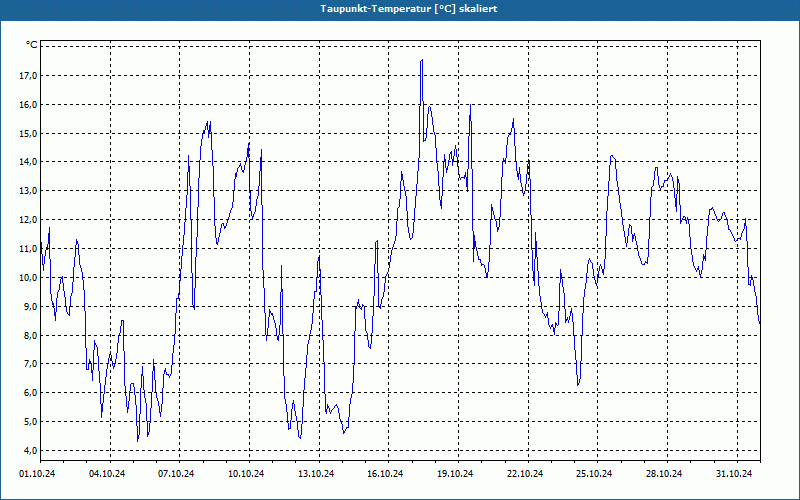Click the 8,0 y-axis label

pyautogui.click(x=30, y=335)
